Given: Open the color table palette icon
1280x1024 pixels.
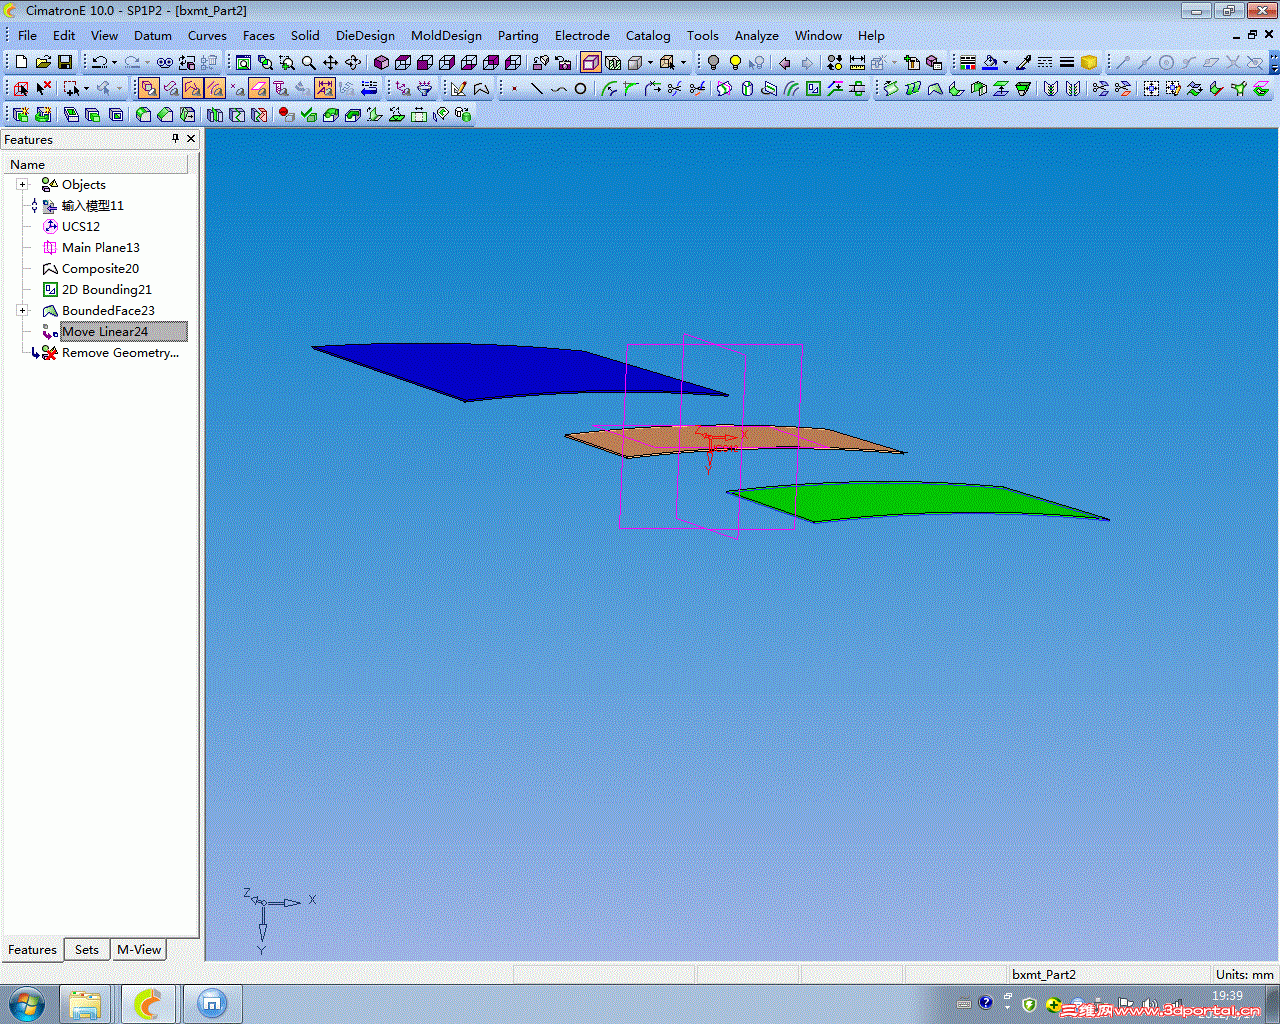Looking at the screenshot, I should point(967,62).
